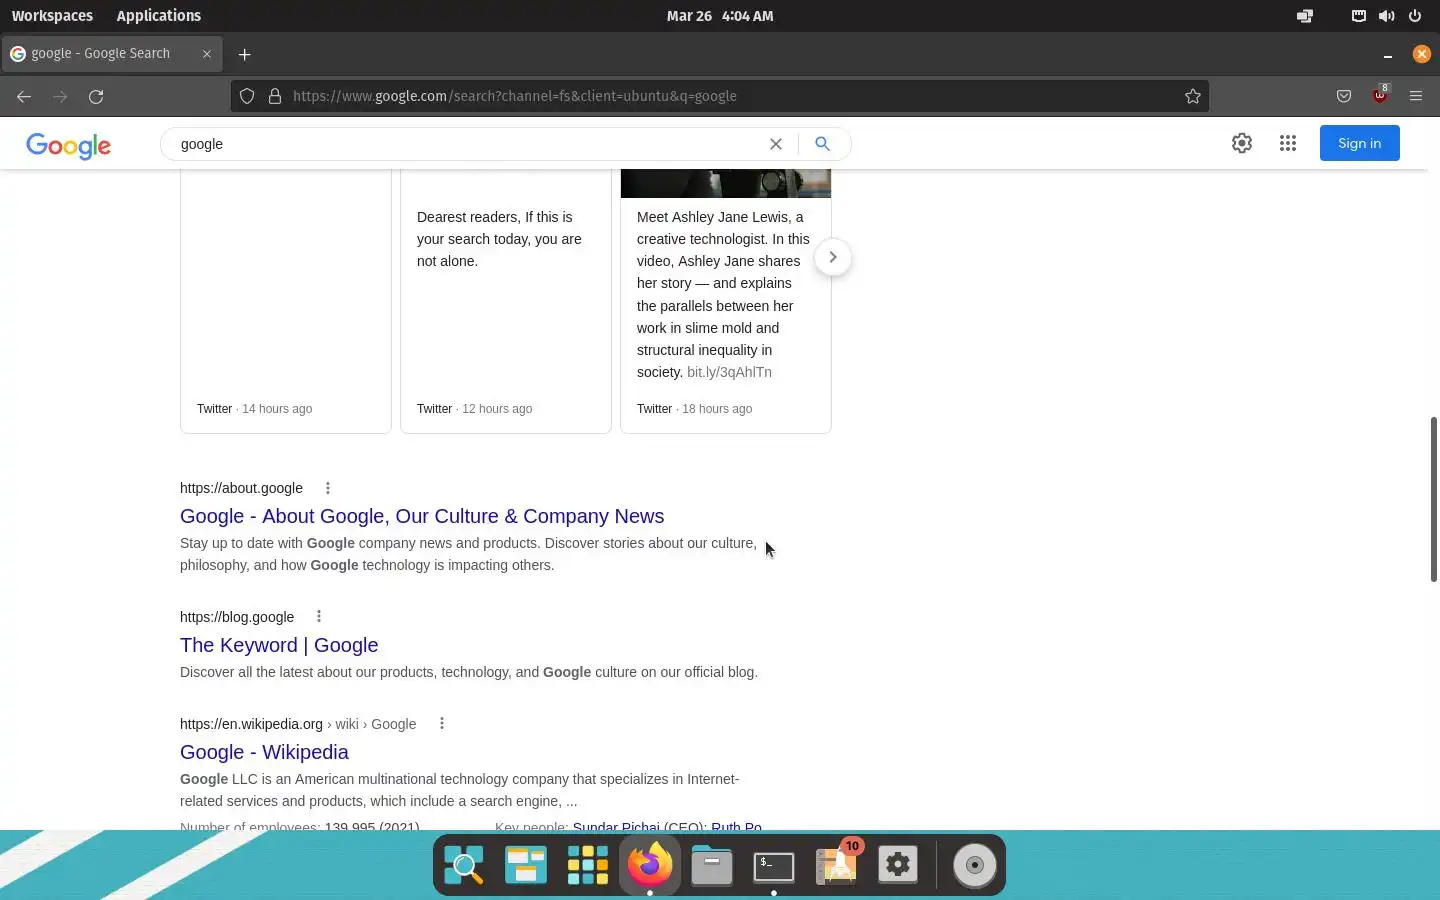Open the tracking protection shield icon

247,96
